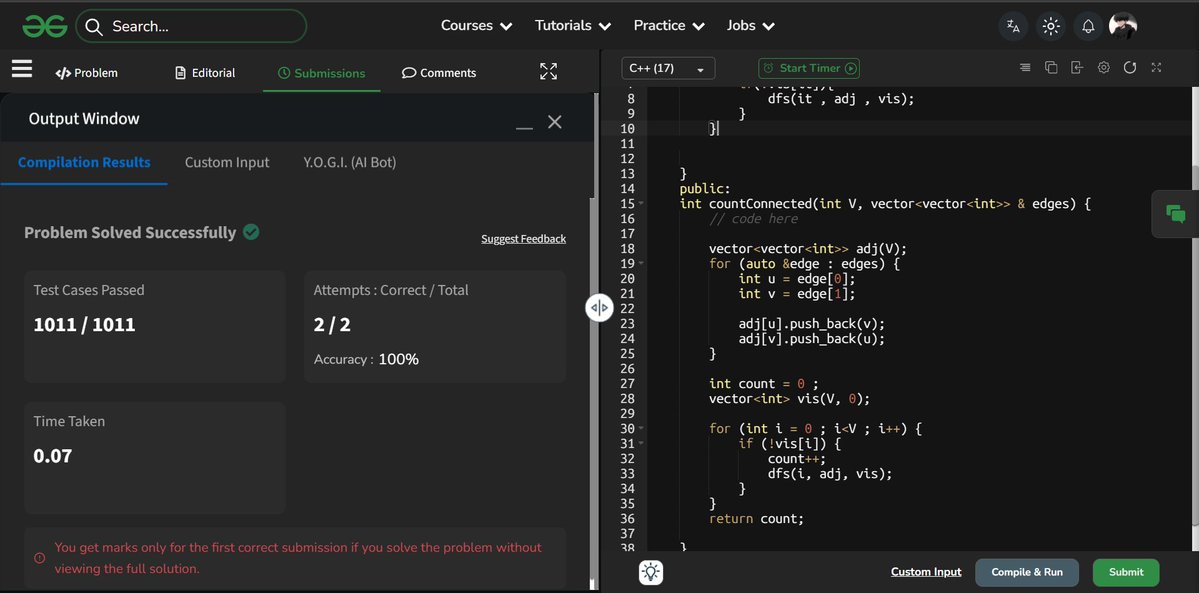Toggle light theme sun icon
The width and height of the screenshot is (1199, 593).
(x=1051, y=26)
